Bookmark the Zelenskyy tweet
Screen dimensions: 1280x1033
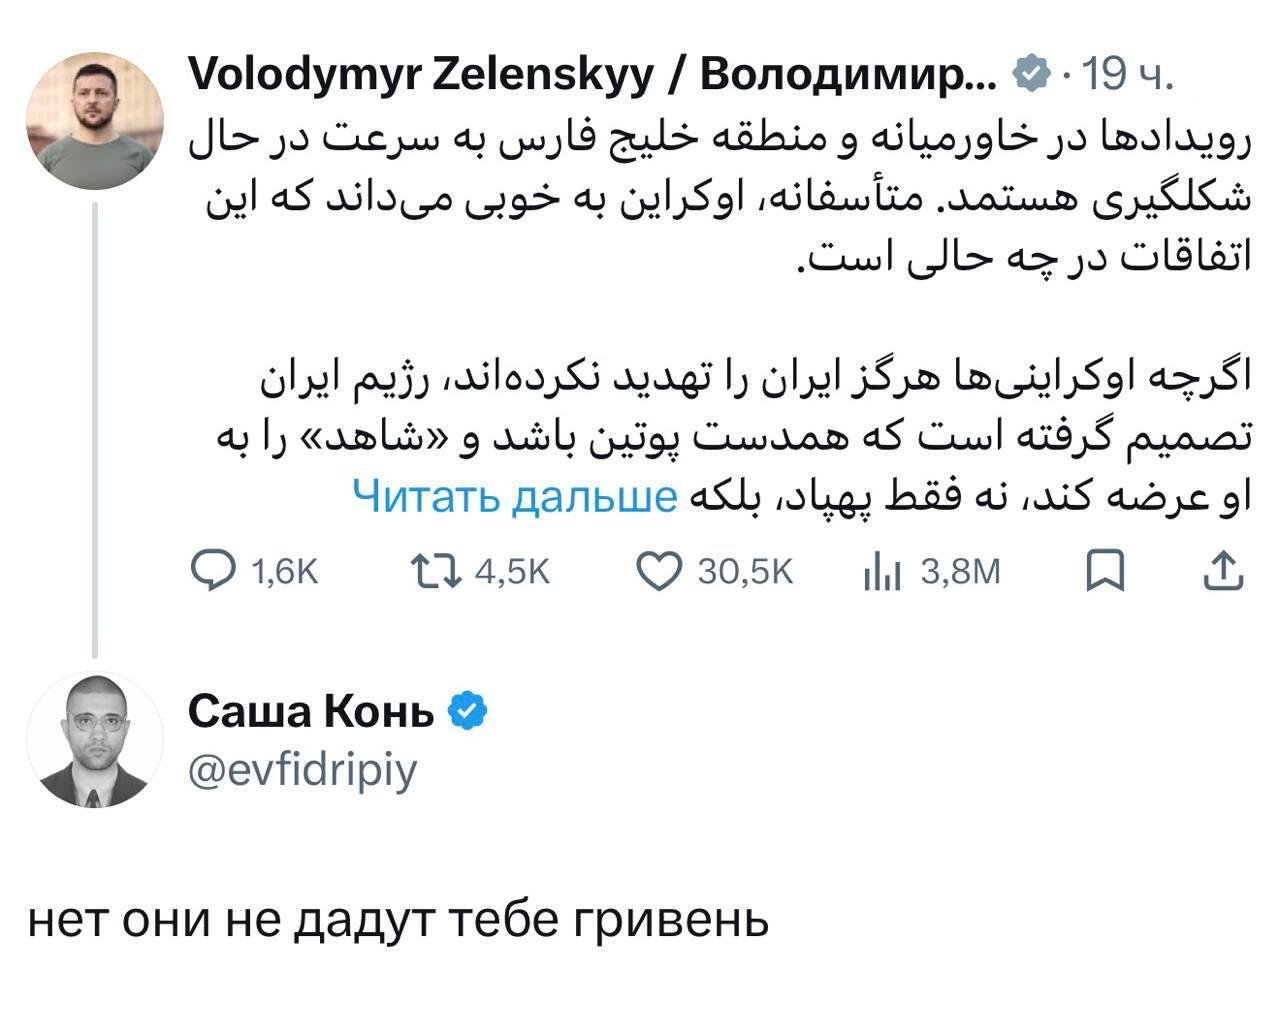[x=1106, y=570]
